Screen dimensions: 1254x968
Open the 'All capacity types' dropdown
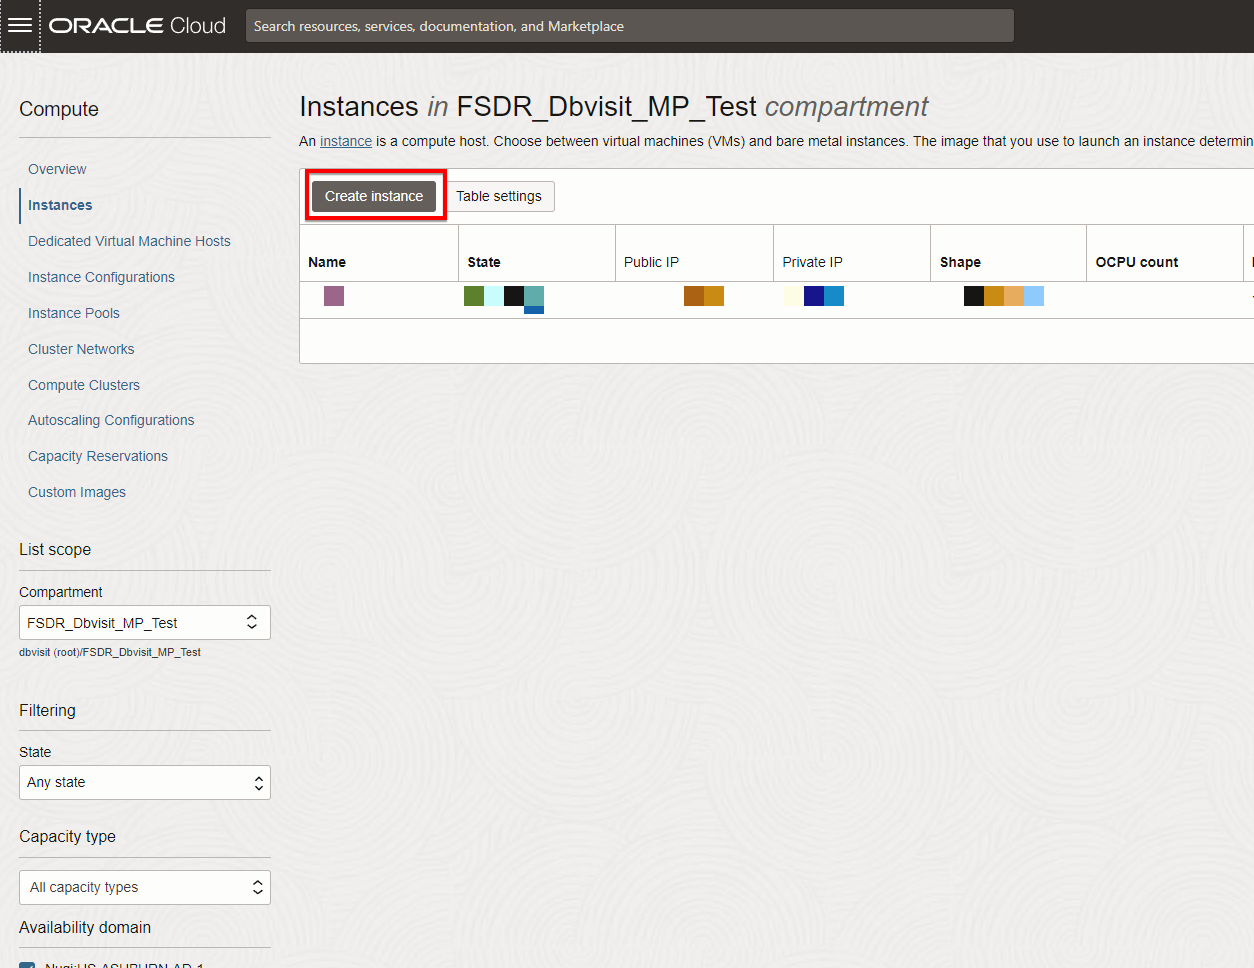click(x=145, y=887)
